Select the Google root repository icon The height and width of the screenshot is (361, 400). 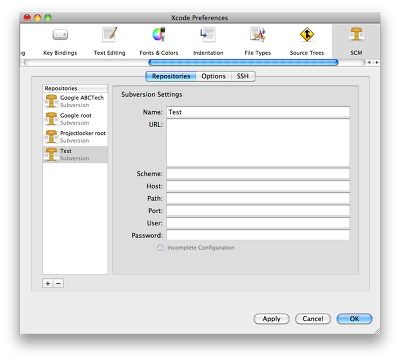click(x=51, y=119)
